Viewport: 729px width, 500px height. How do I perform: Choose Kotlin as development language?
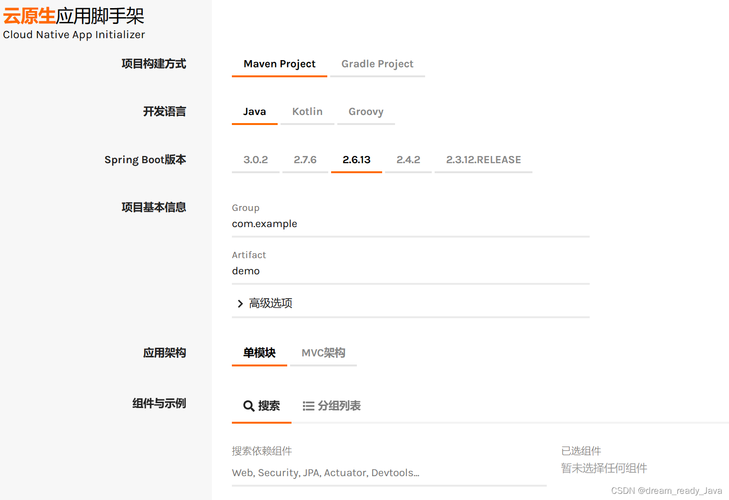[x=307, y=112]
